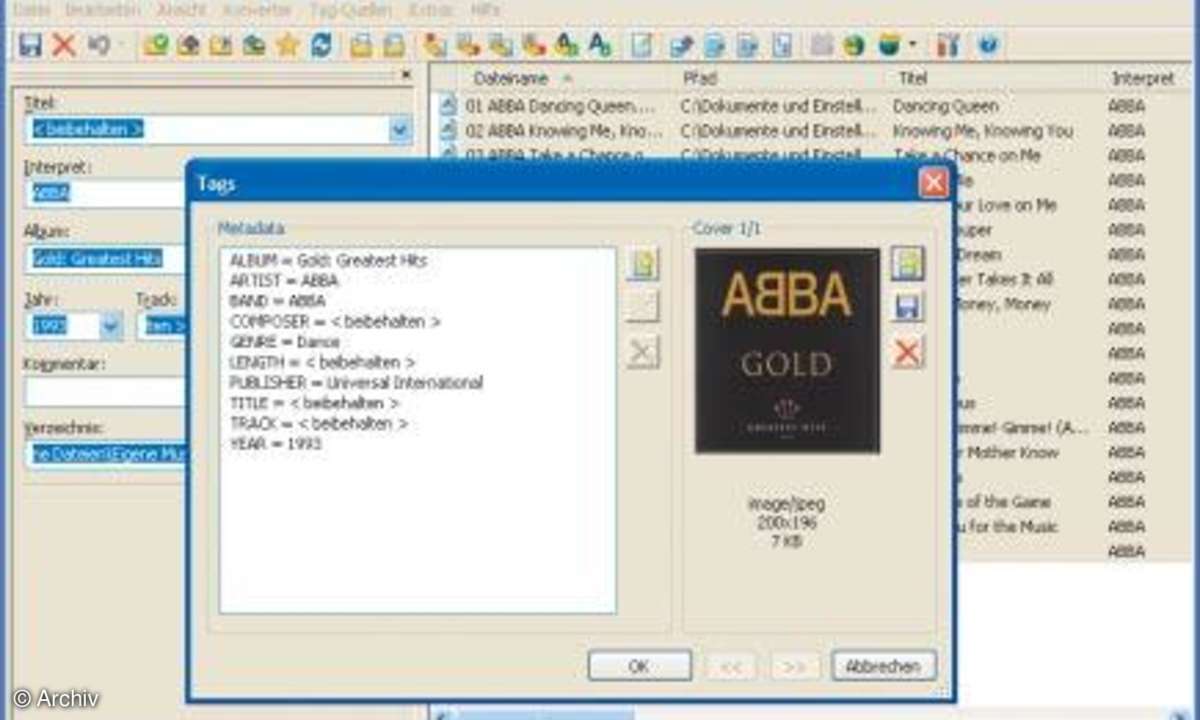
Task: Click the red X Remove tag toolbar icon
Action: point(63,45)
